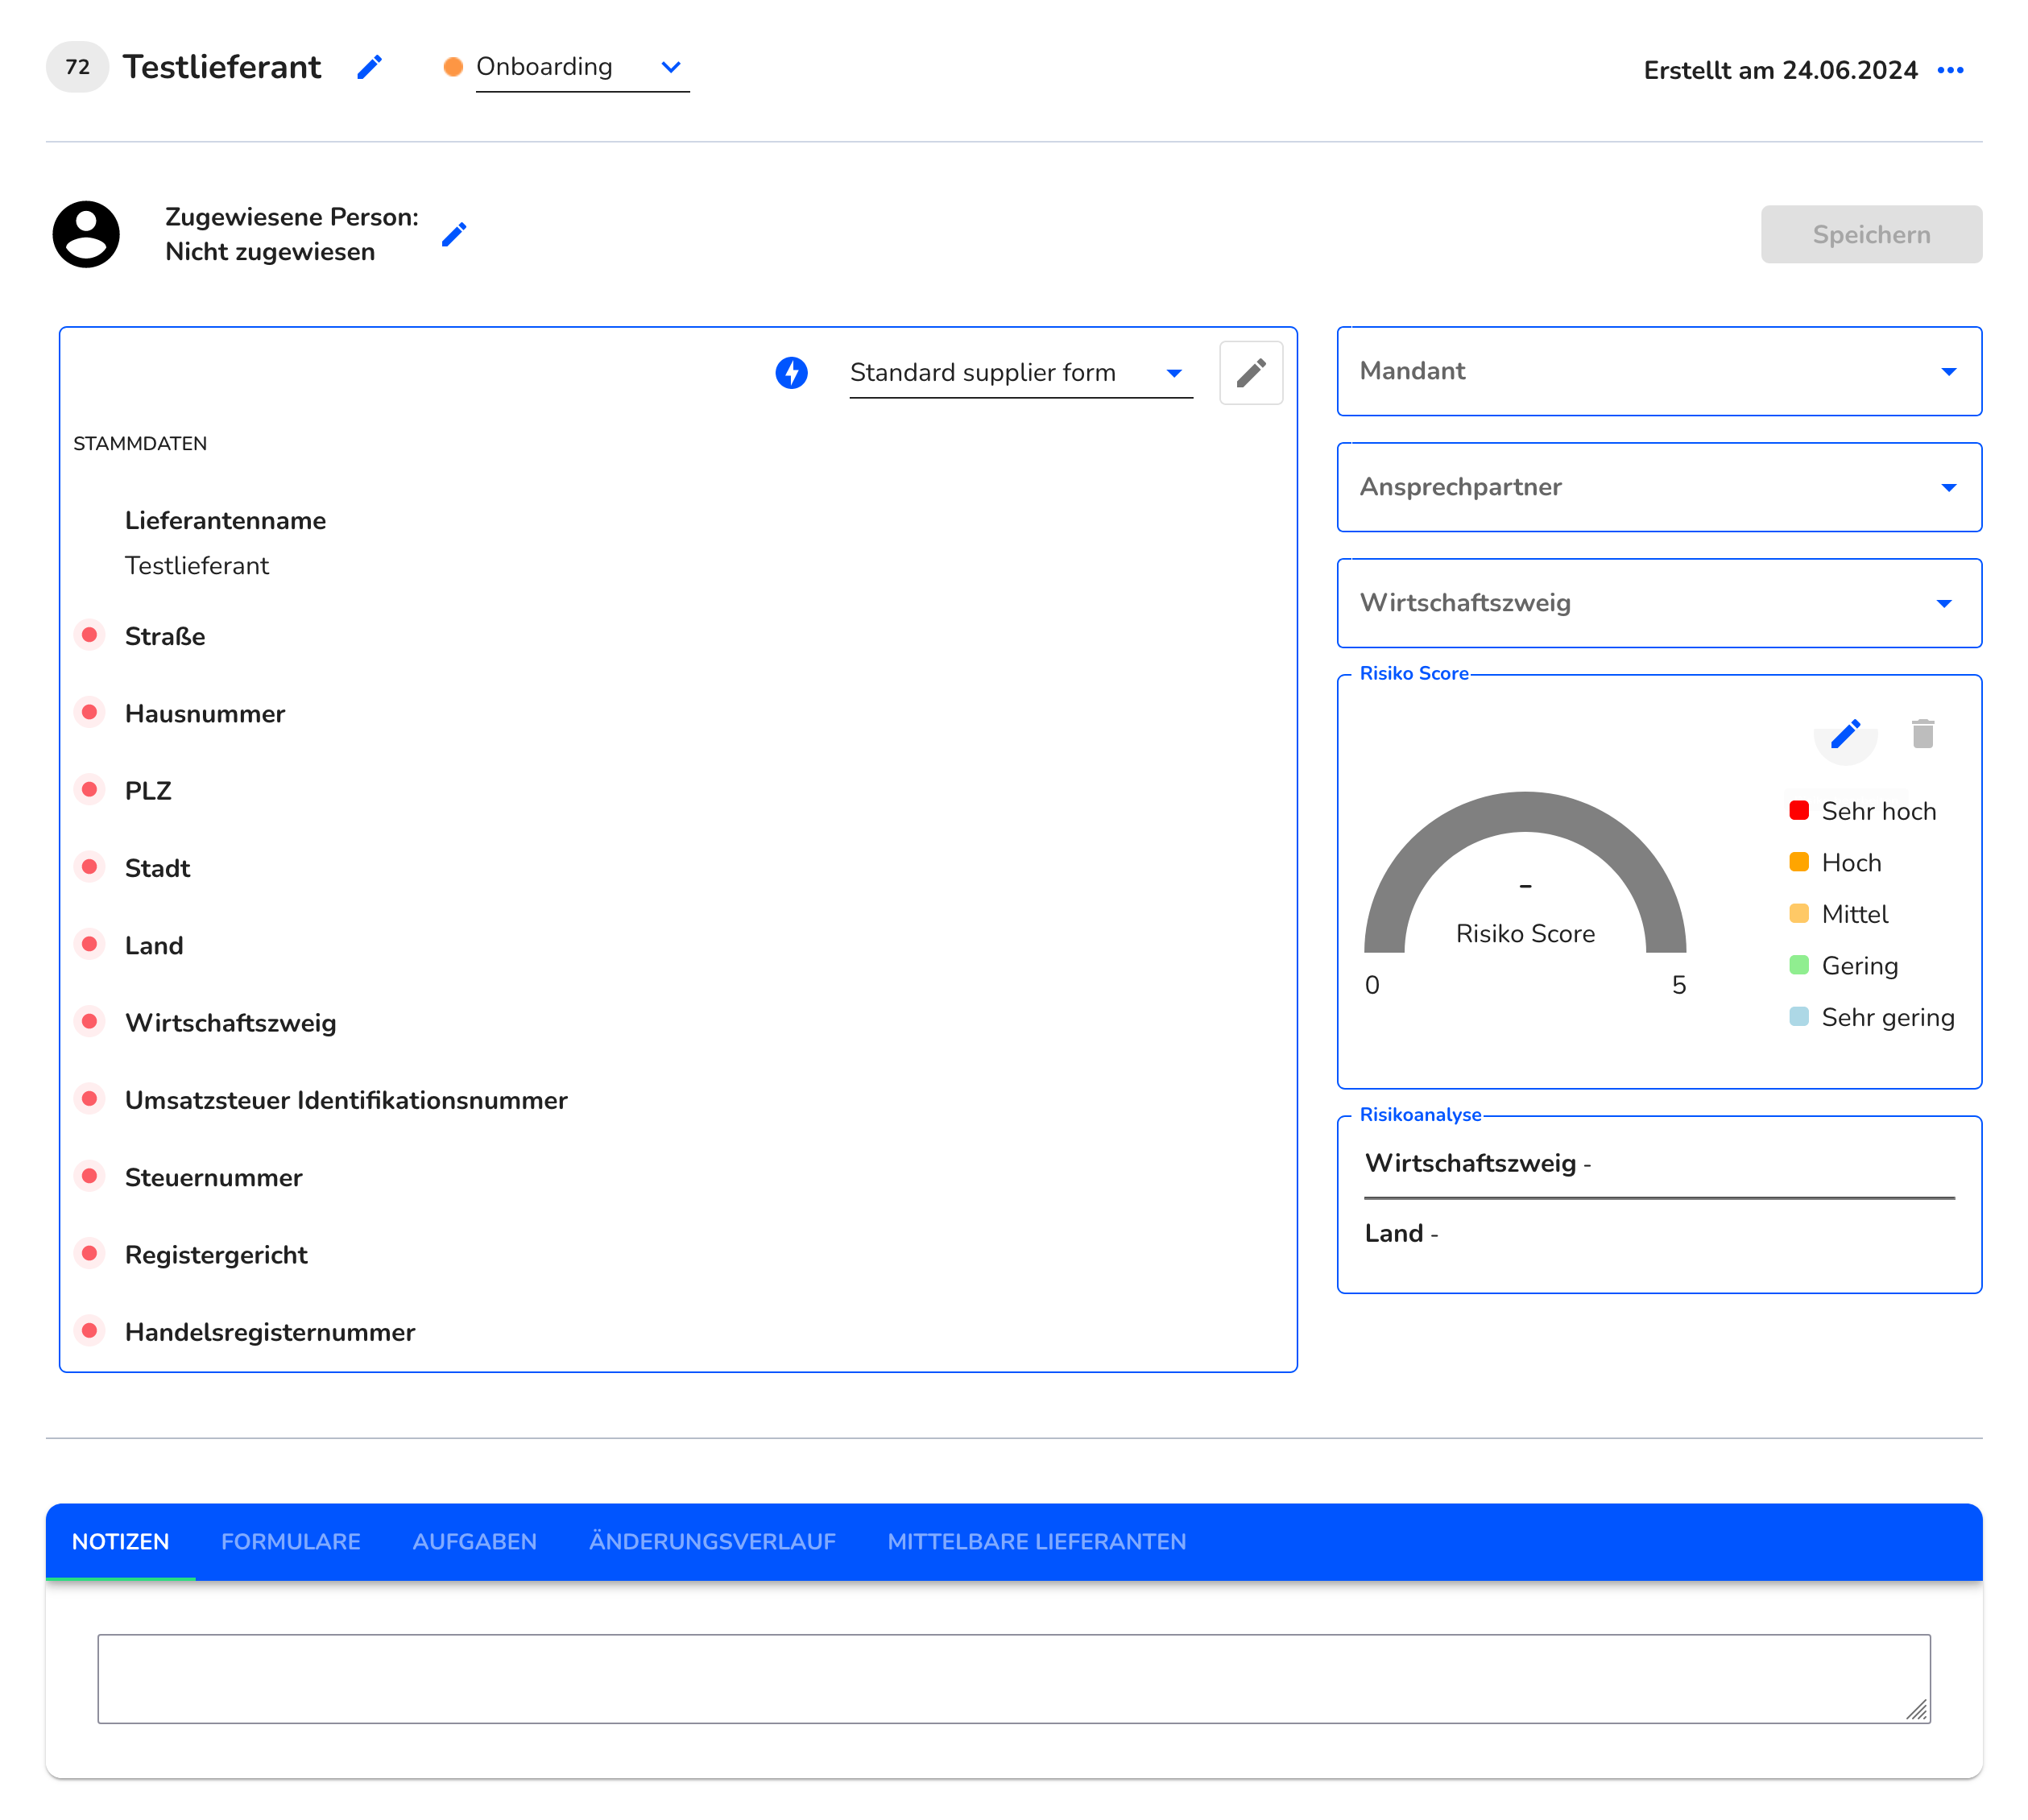
Task: Click red status dot beside PLZ
Action: [89, 790]
